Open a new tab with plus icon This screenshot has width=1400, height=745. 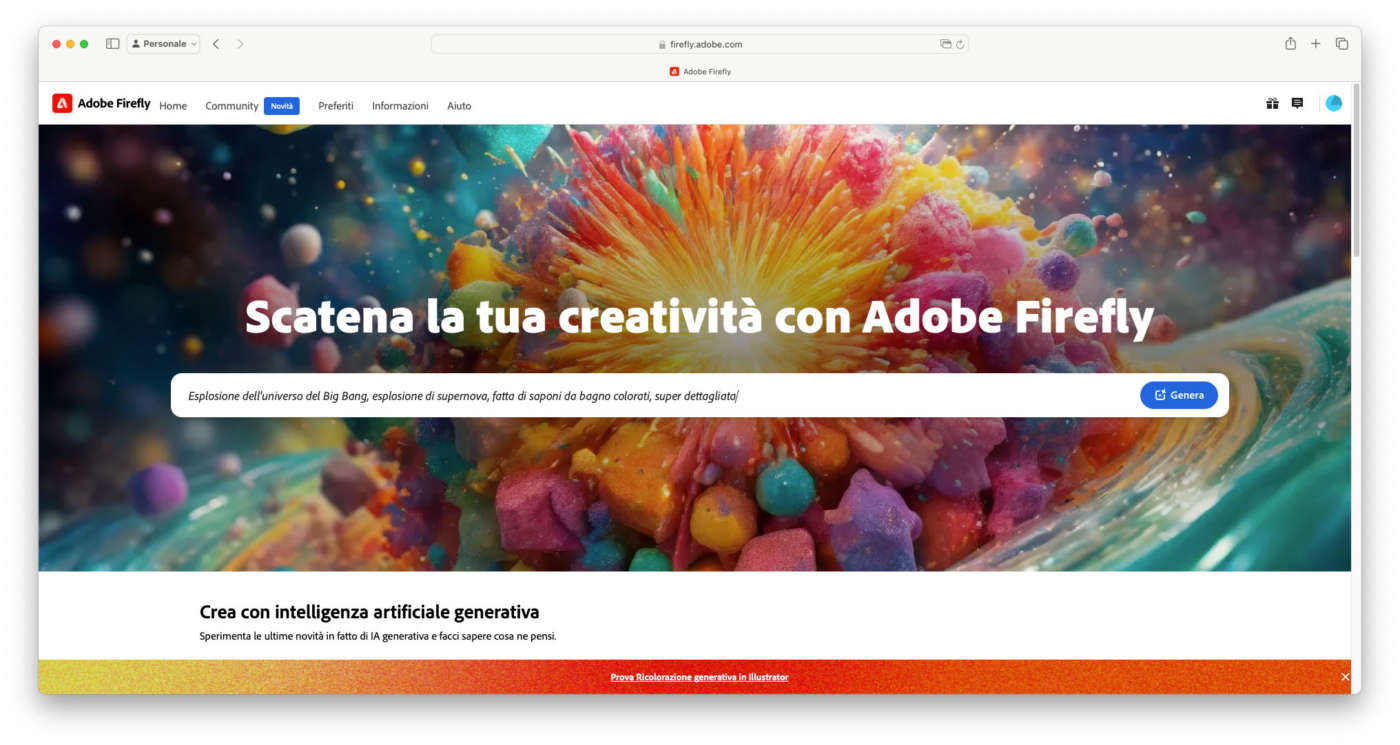click(x=1316, y=44)
